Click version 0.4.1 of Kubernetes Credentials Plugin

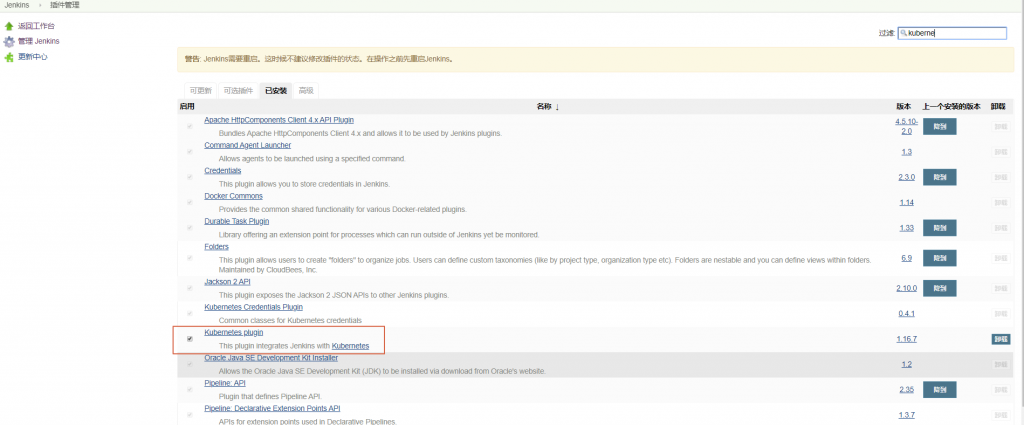coord(906,313)
